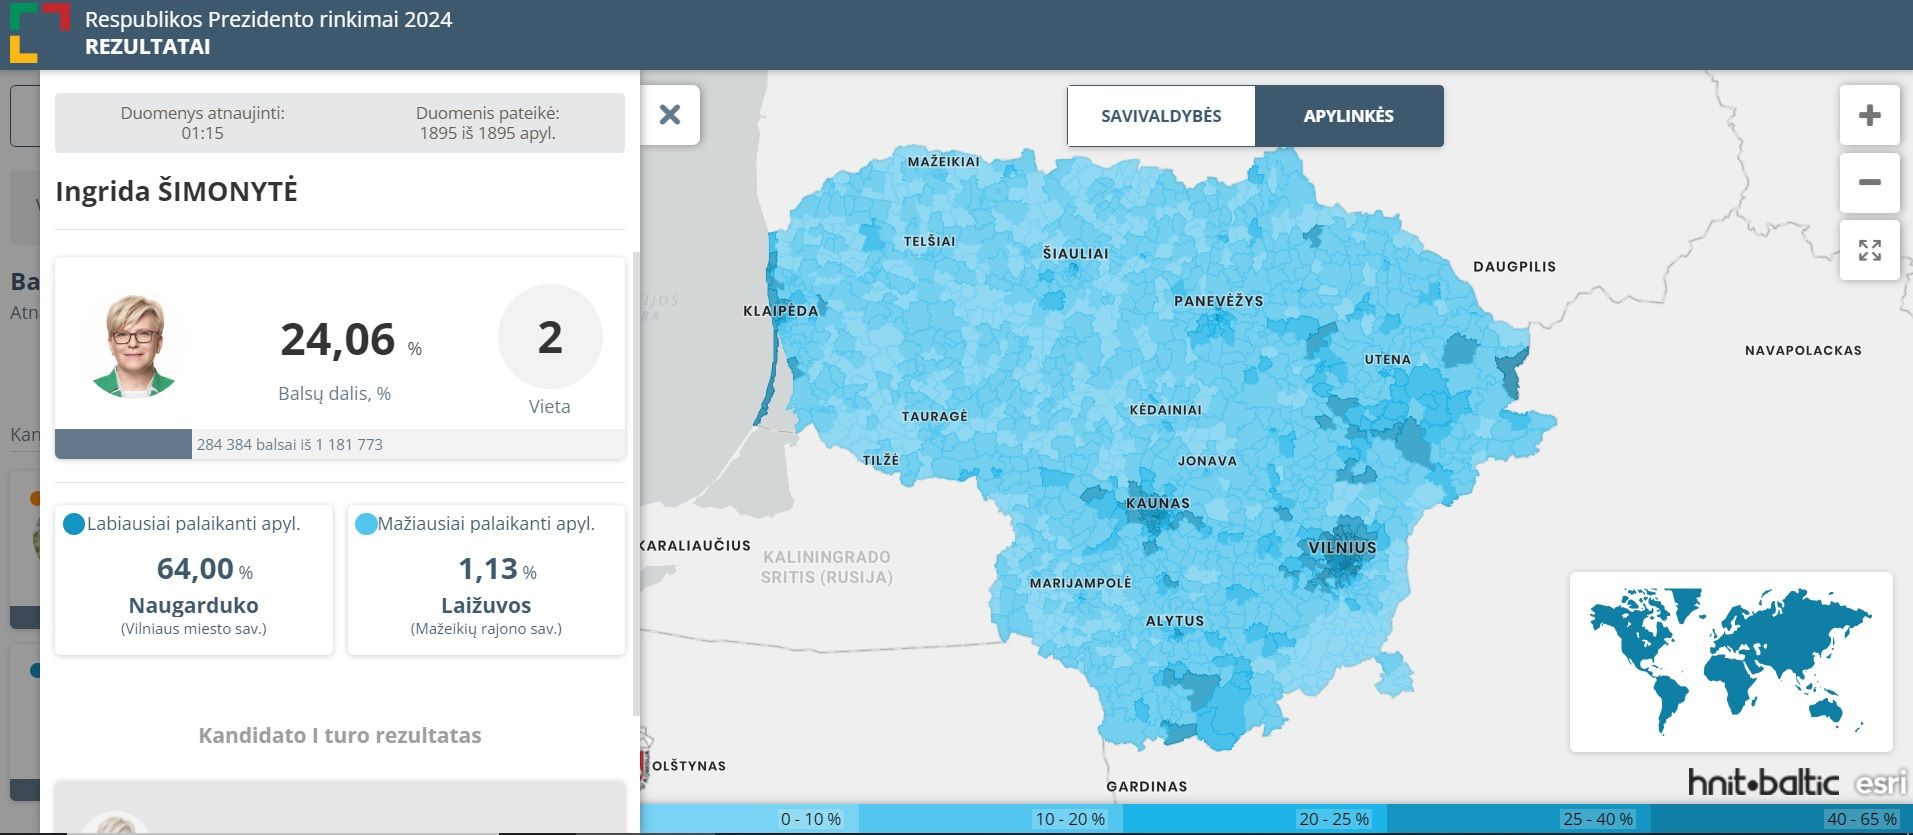Click the 40 - 65 % legend segment
1913x835 pixels.
coord(1781,819)
